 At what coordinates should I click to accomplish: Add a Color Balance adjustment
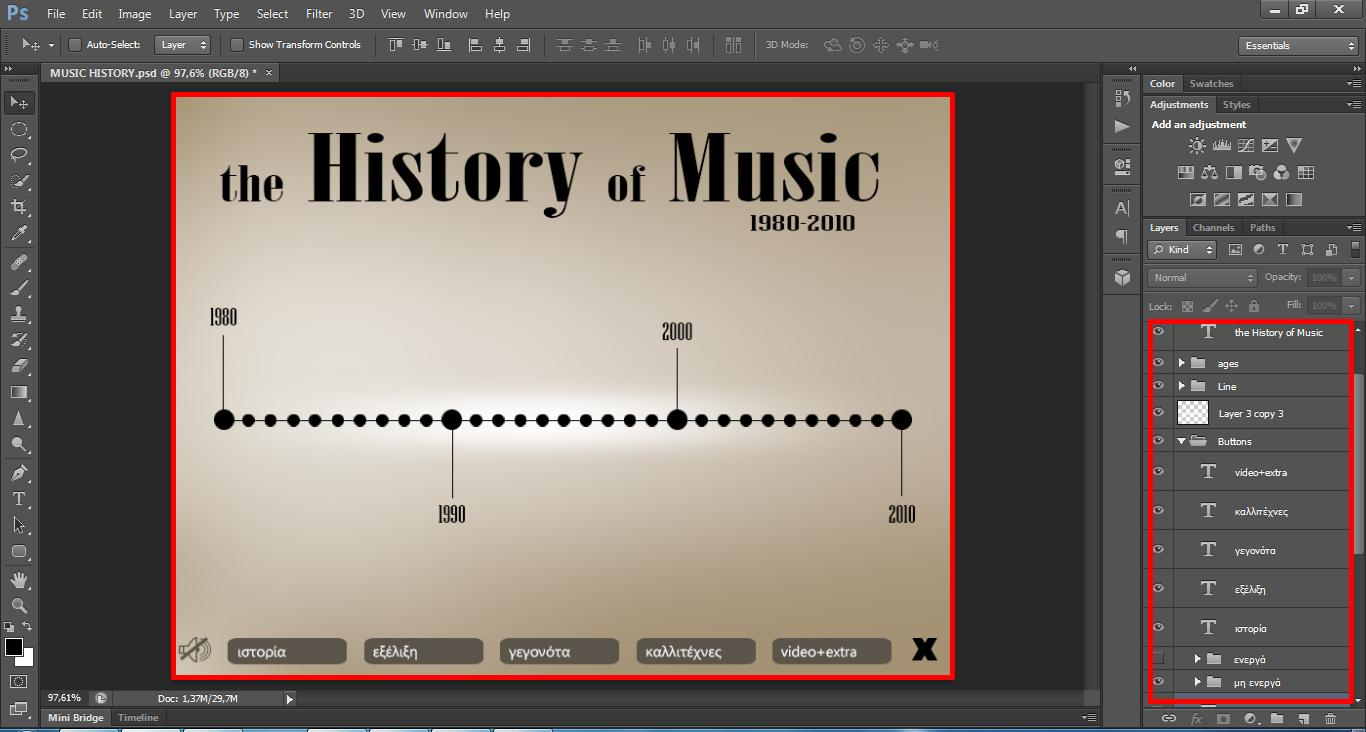[x=1210, y=173]
